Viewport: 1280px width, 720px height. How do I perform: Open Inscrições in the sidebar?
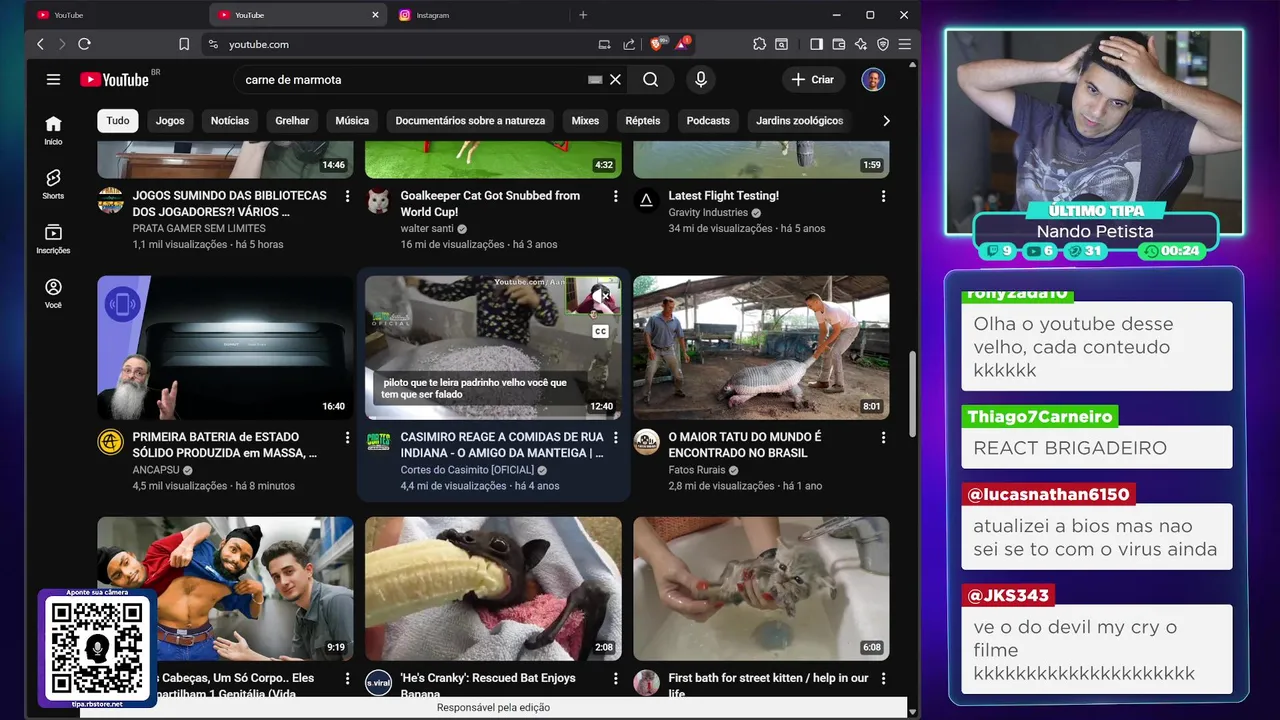(53, 238)
